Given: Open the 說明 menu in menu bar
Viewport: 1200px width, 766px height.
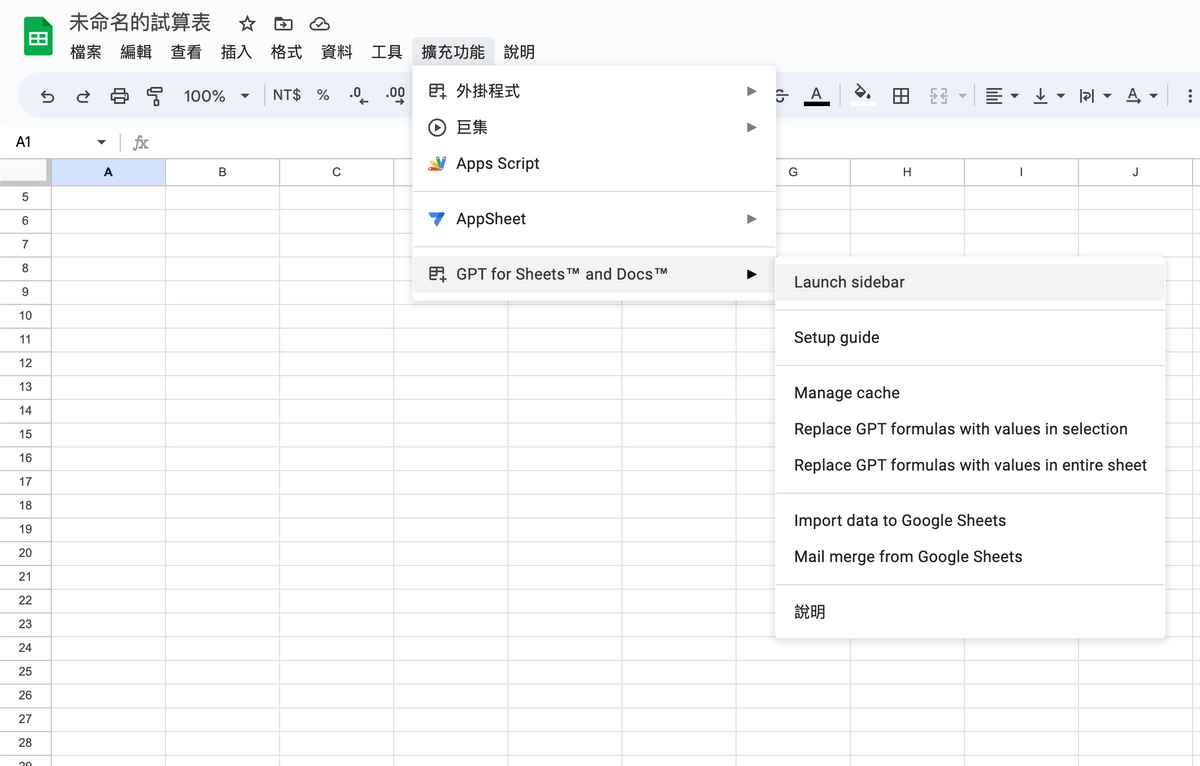Looking at the screenshot, I should [x=519, y=52].
